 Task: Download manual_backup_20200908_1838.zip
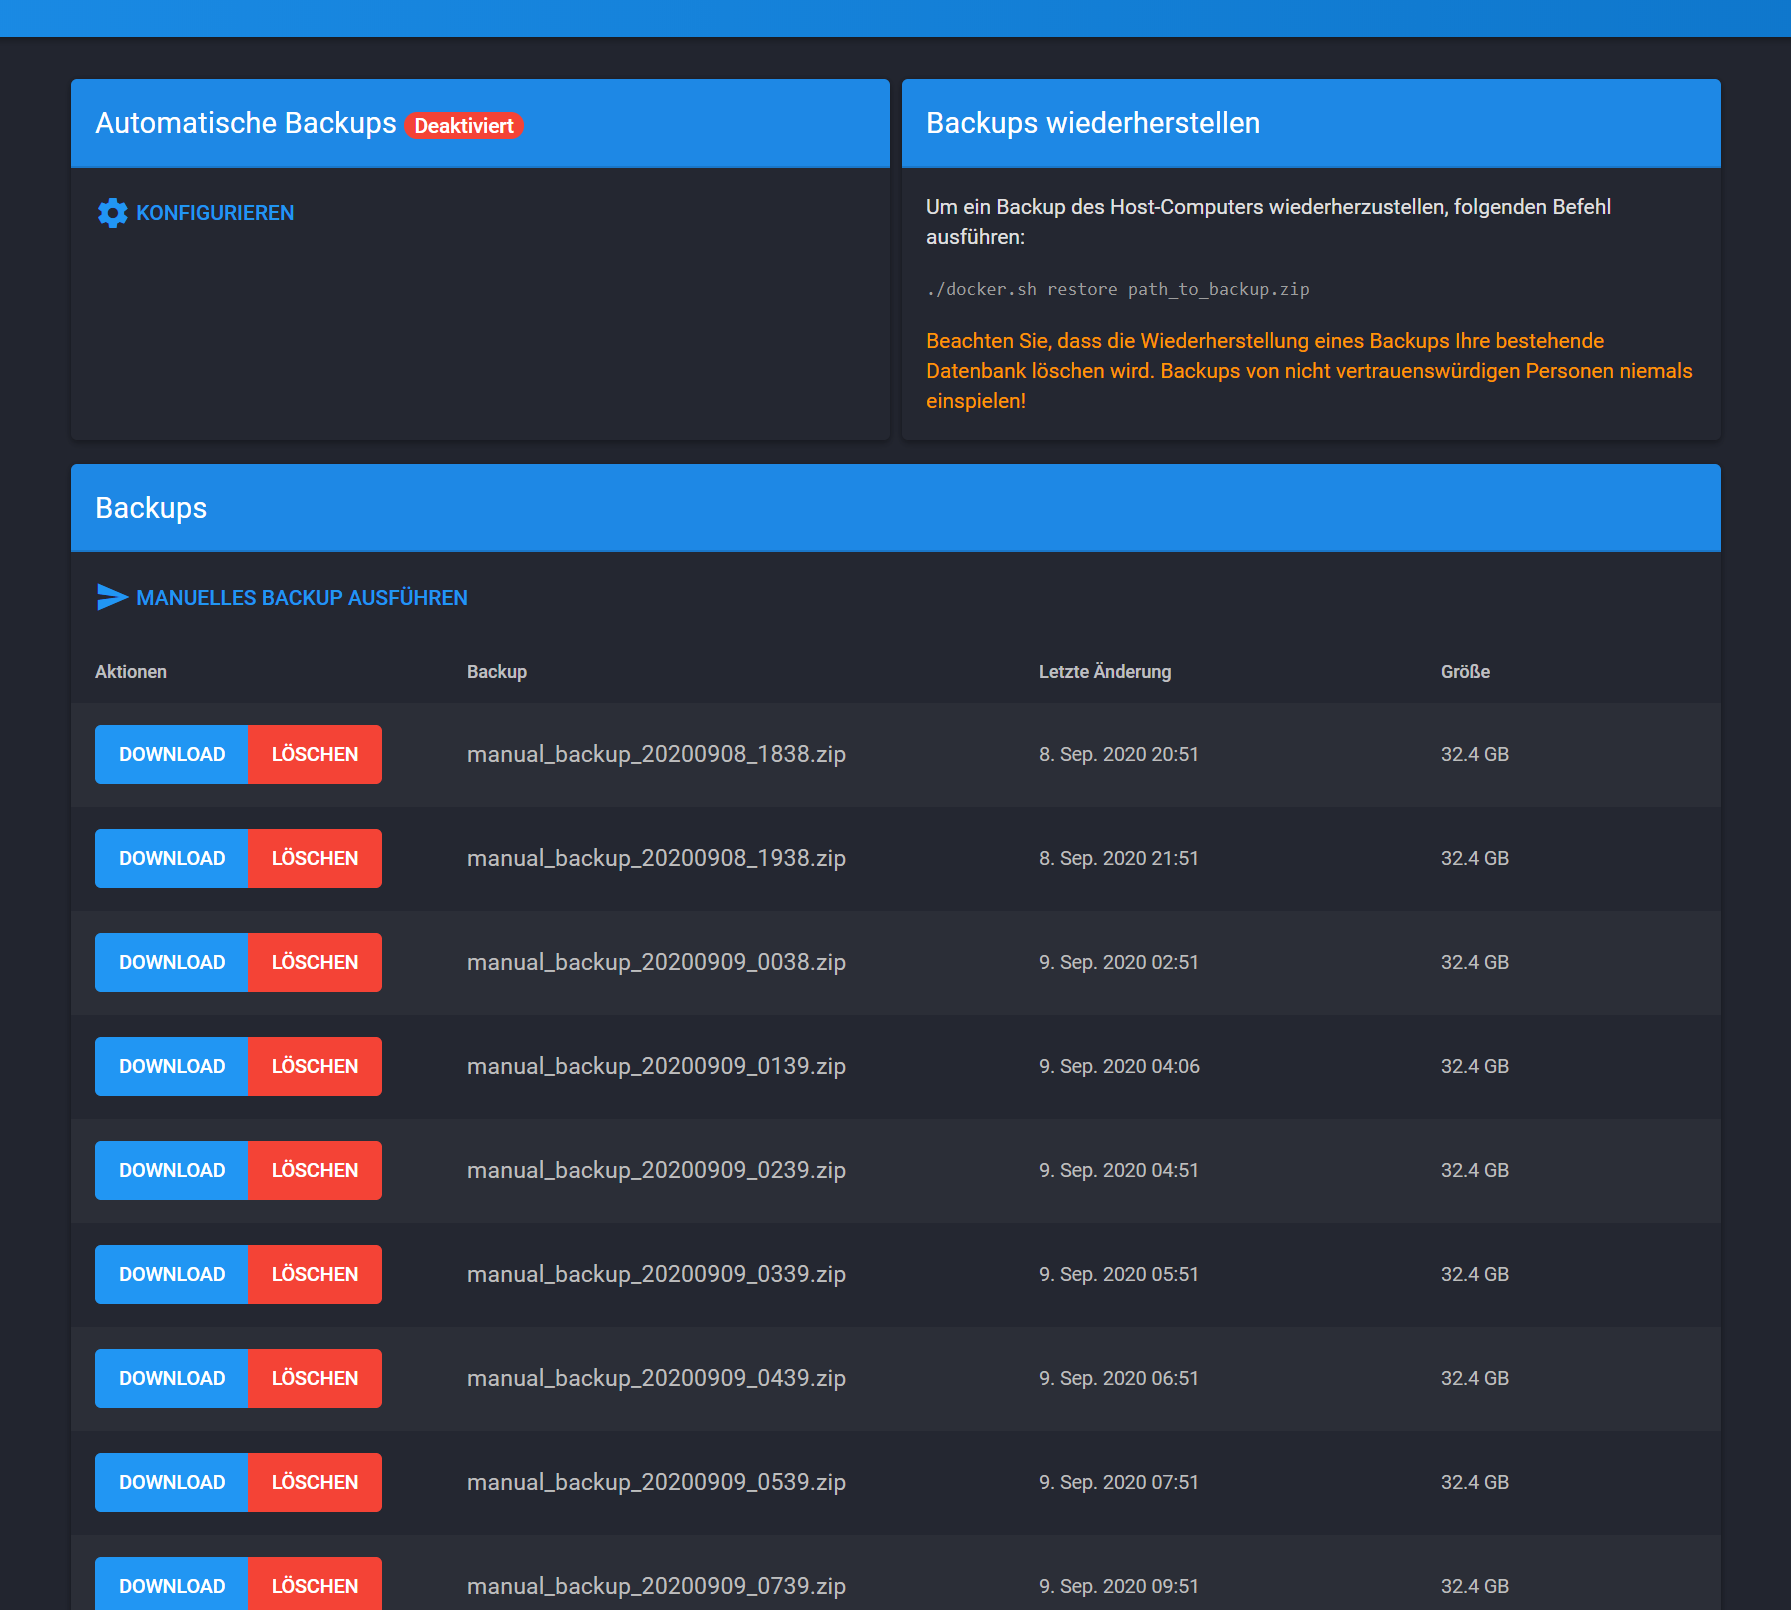click(172, 754)
